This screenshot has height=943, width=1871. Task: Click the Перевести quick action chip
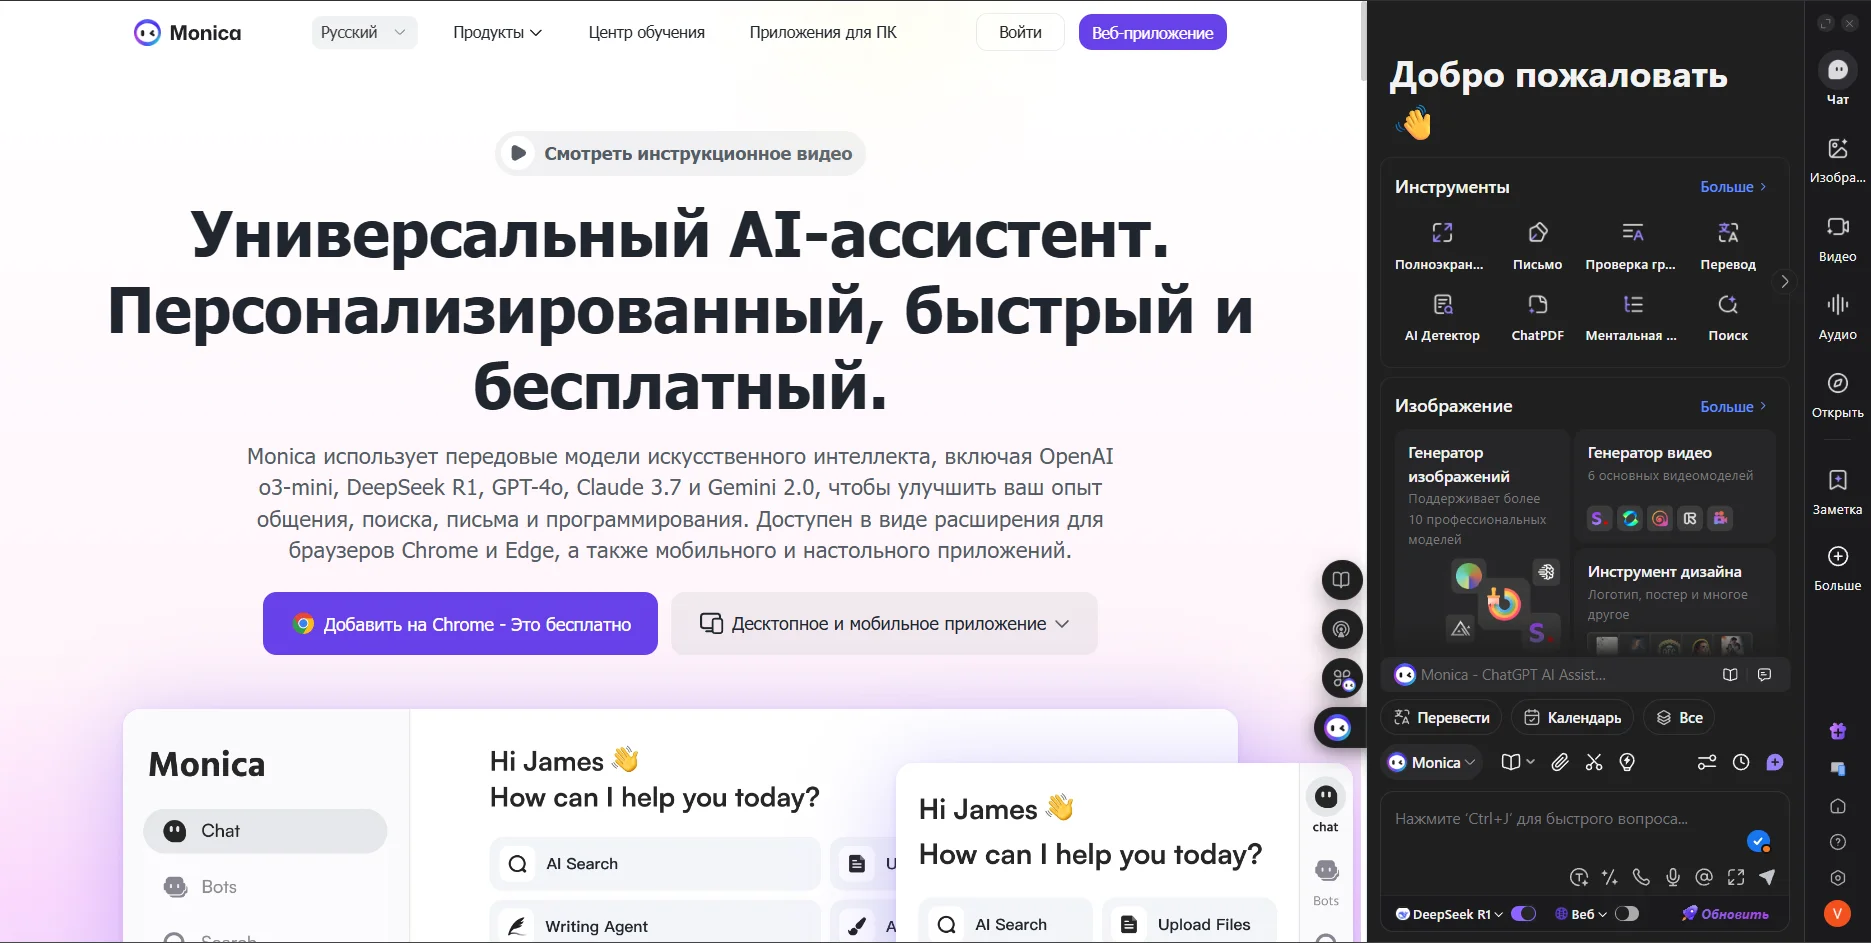coord(1442,717)
